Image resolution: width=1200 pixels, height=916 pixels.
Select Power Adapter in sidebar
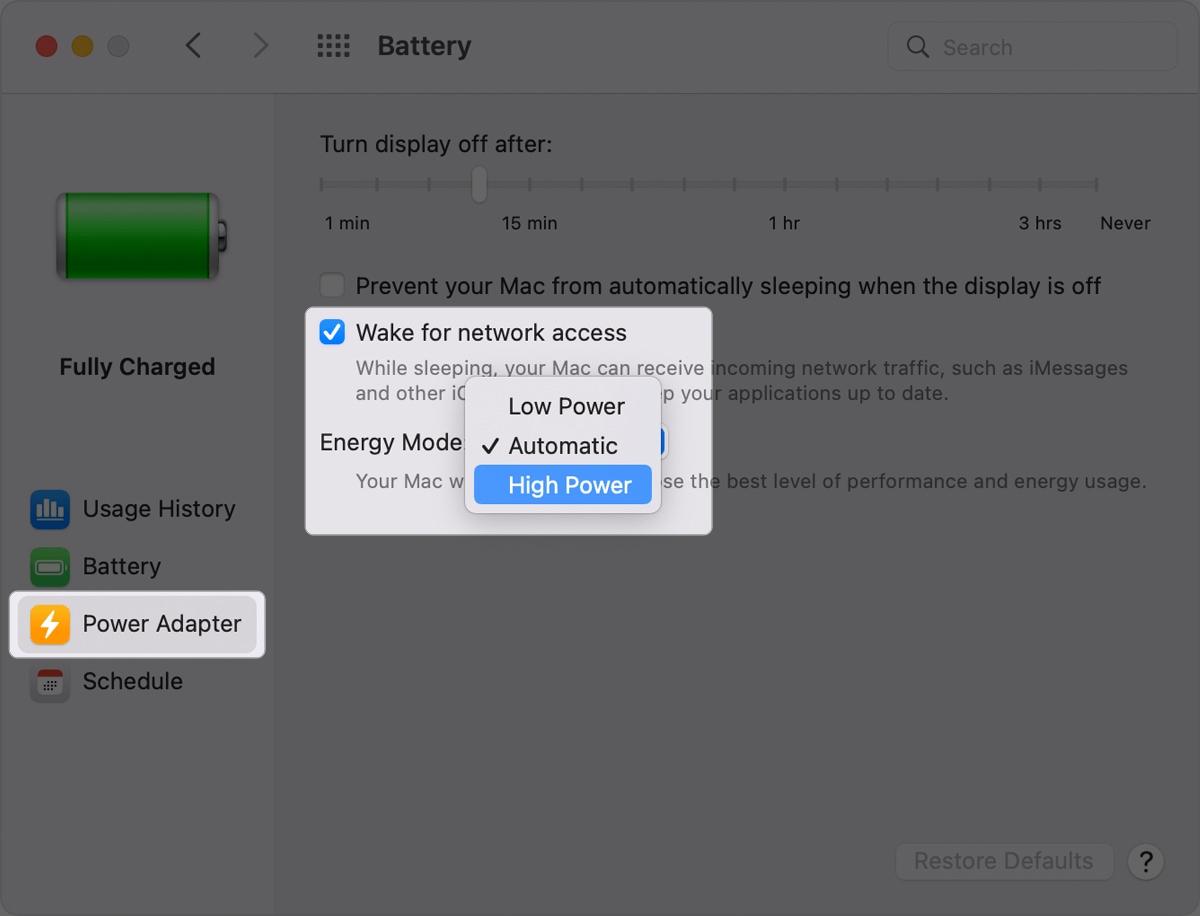coord(137,624)
